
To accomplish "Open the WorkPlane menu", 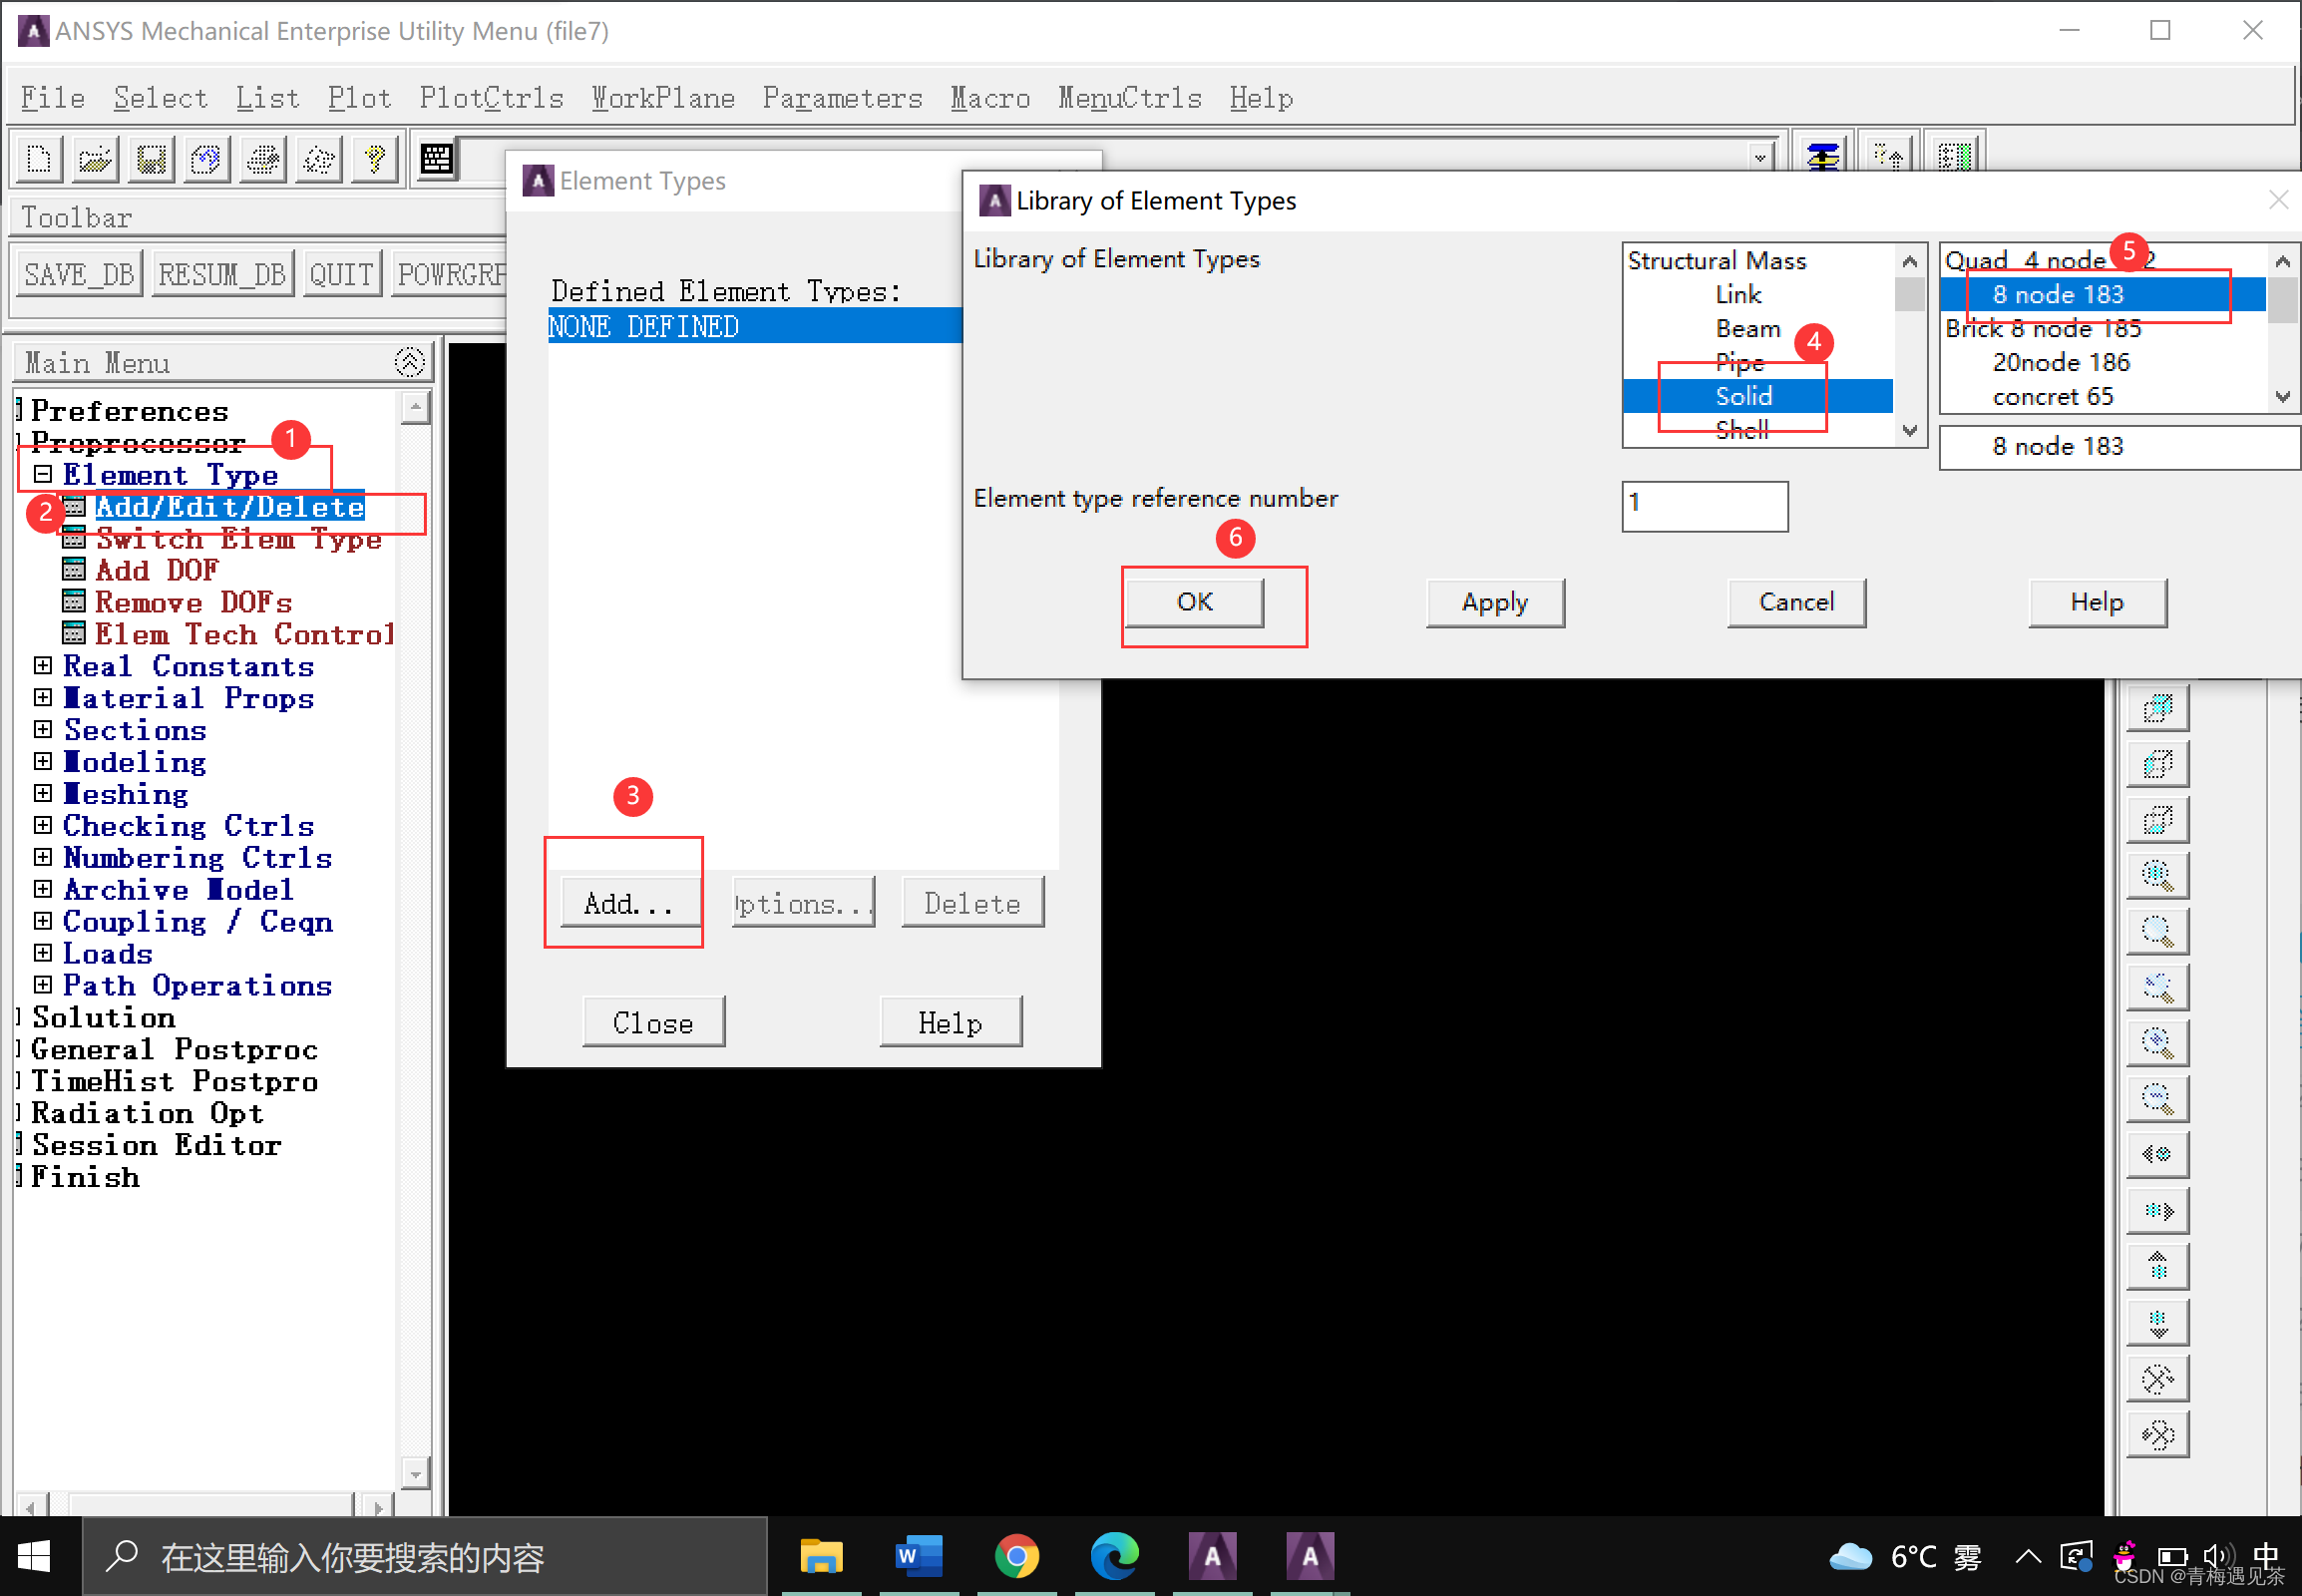I will (x=663, y=98).
